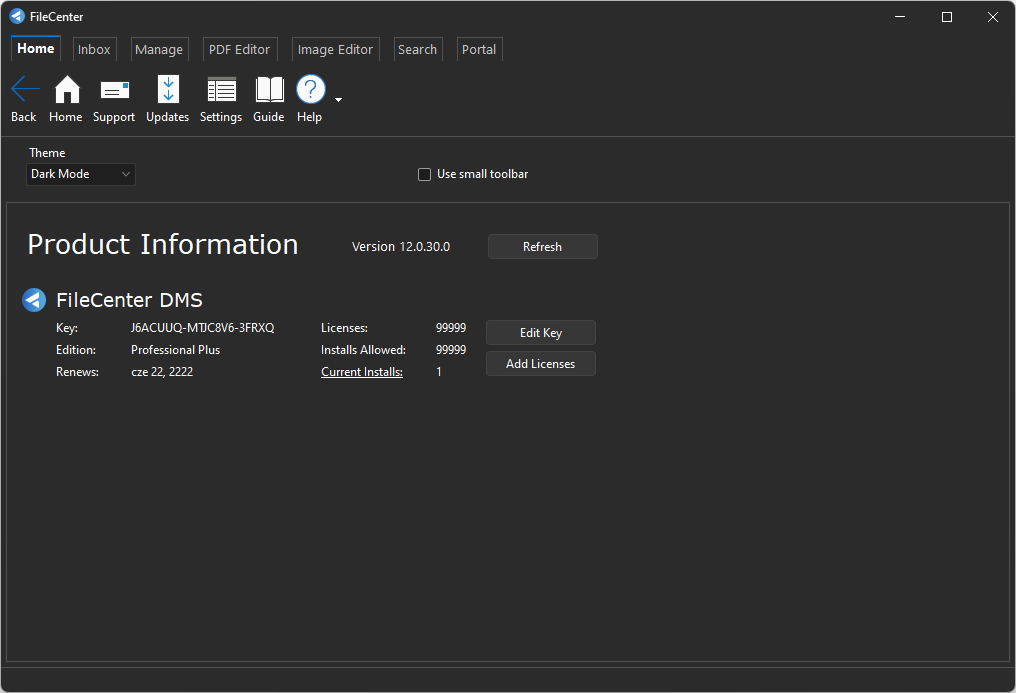
Task: Click the Version 12.0.30.0 text
Action: pyautogui.click(x=400, y=247)
